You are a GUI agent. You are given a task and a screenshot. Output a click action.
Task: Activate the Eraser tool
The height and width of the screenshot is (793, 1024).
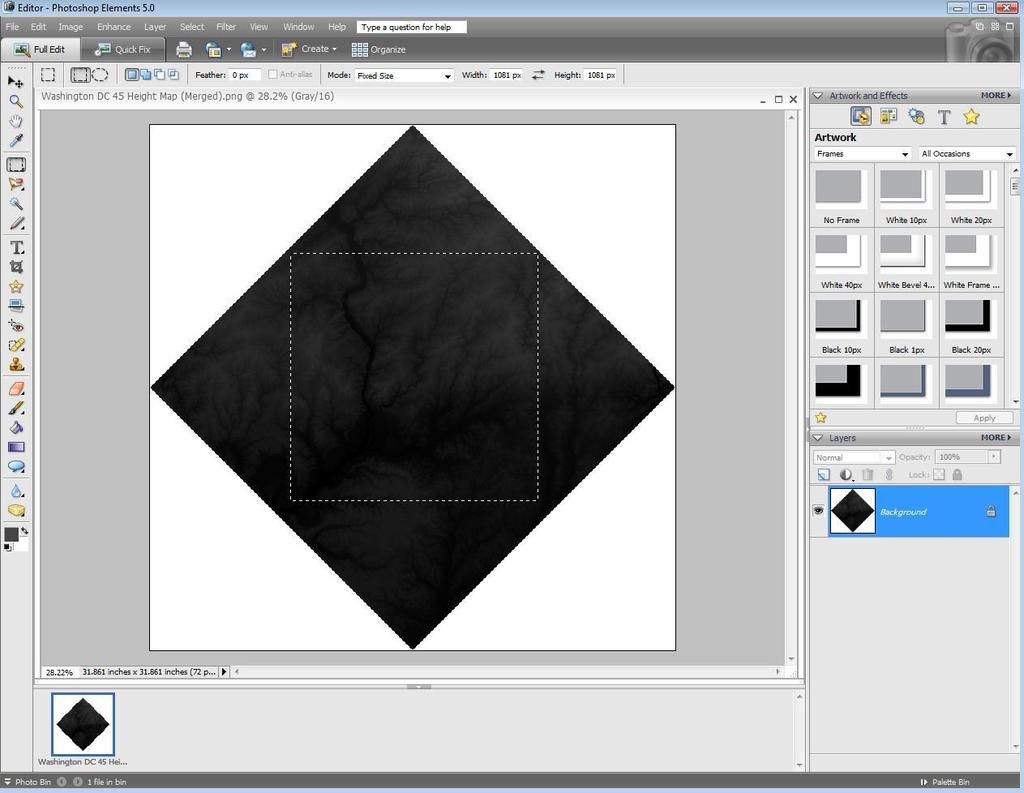coord(16,388)
